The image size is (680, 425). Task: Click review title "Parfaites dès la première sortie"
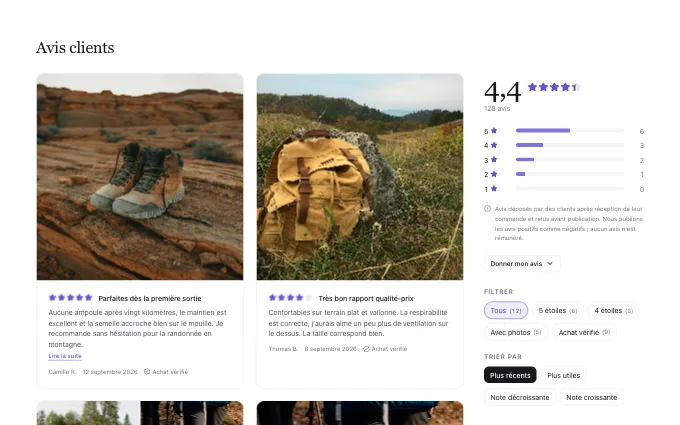[x=150, y=298]
